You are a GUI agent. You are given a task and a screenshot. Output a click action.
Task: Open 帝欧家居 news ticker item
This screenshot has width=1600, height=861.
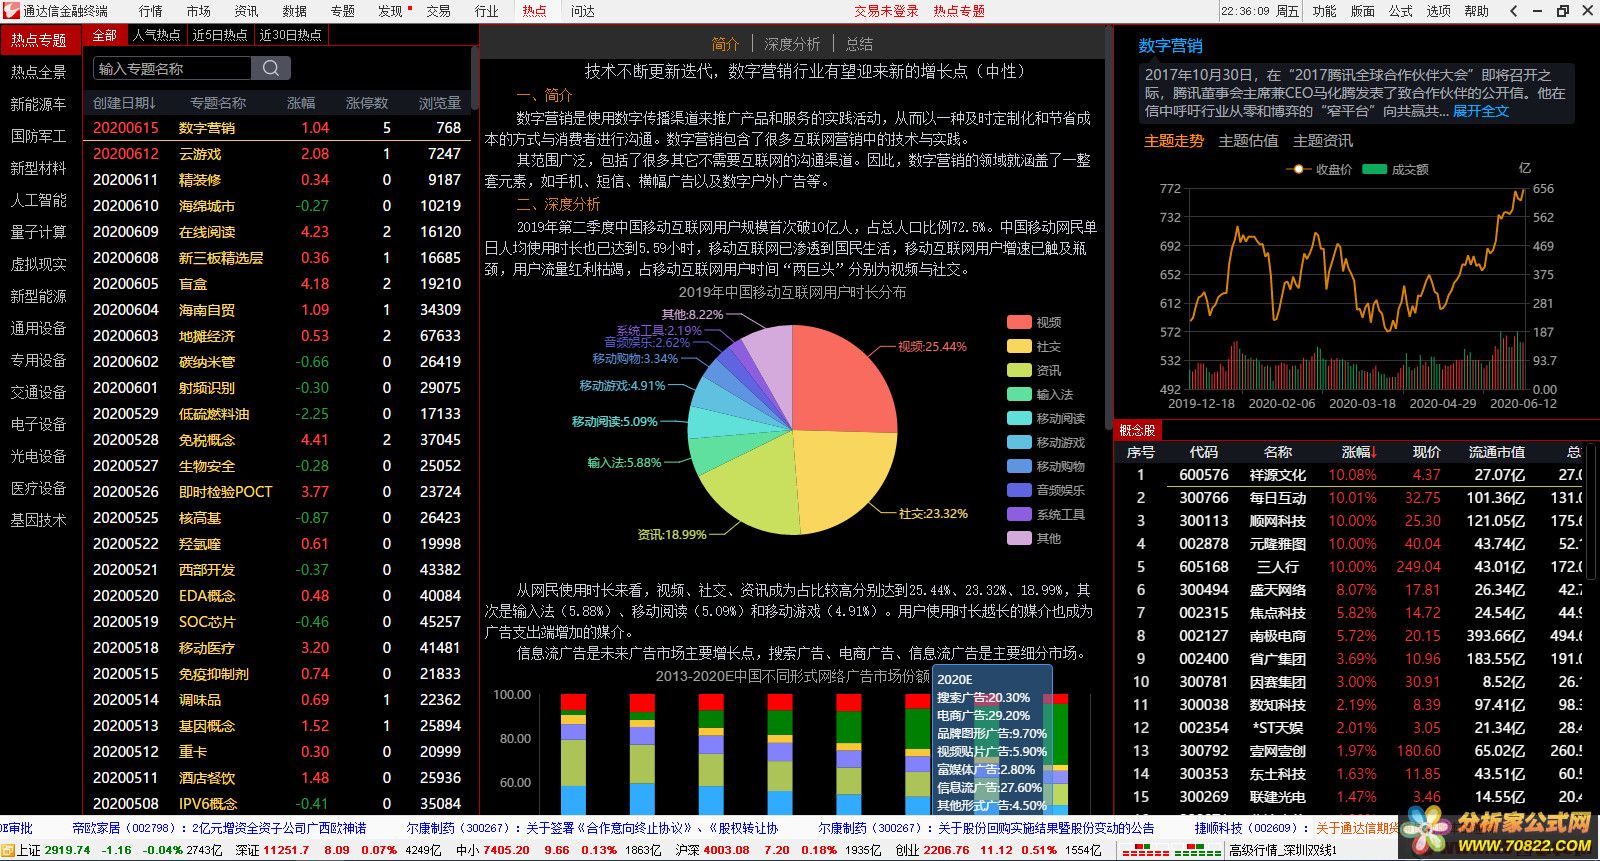pyautogui.click(x=219, y=828)
